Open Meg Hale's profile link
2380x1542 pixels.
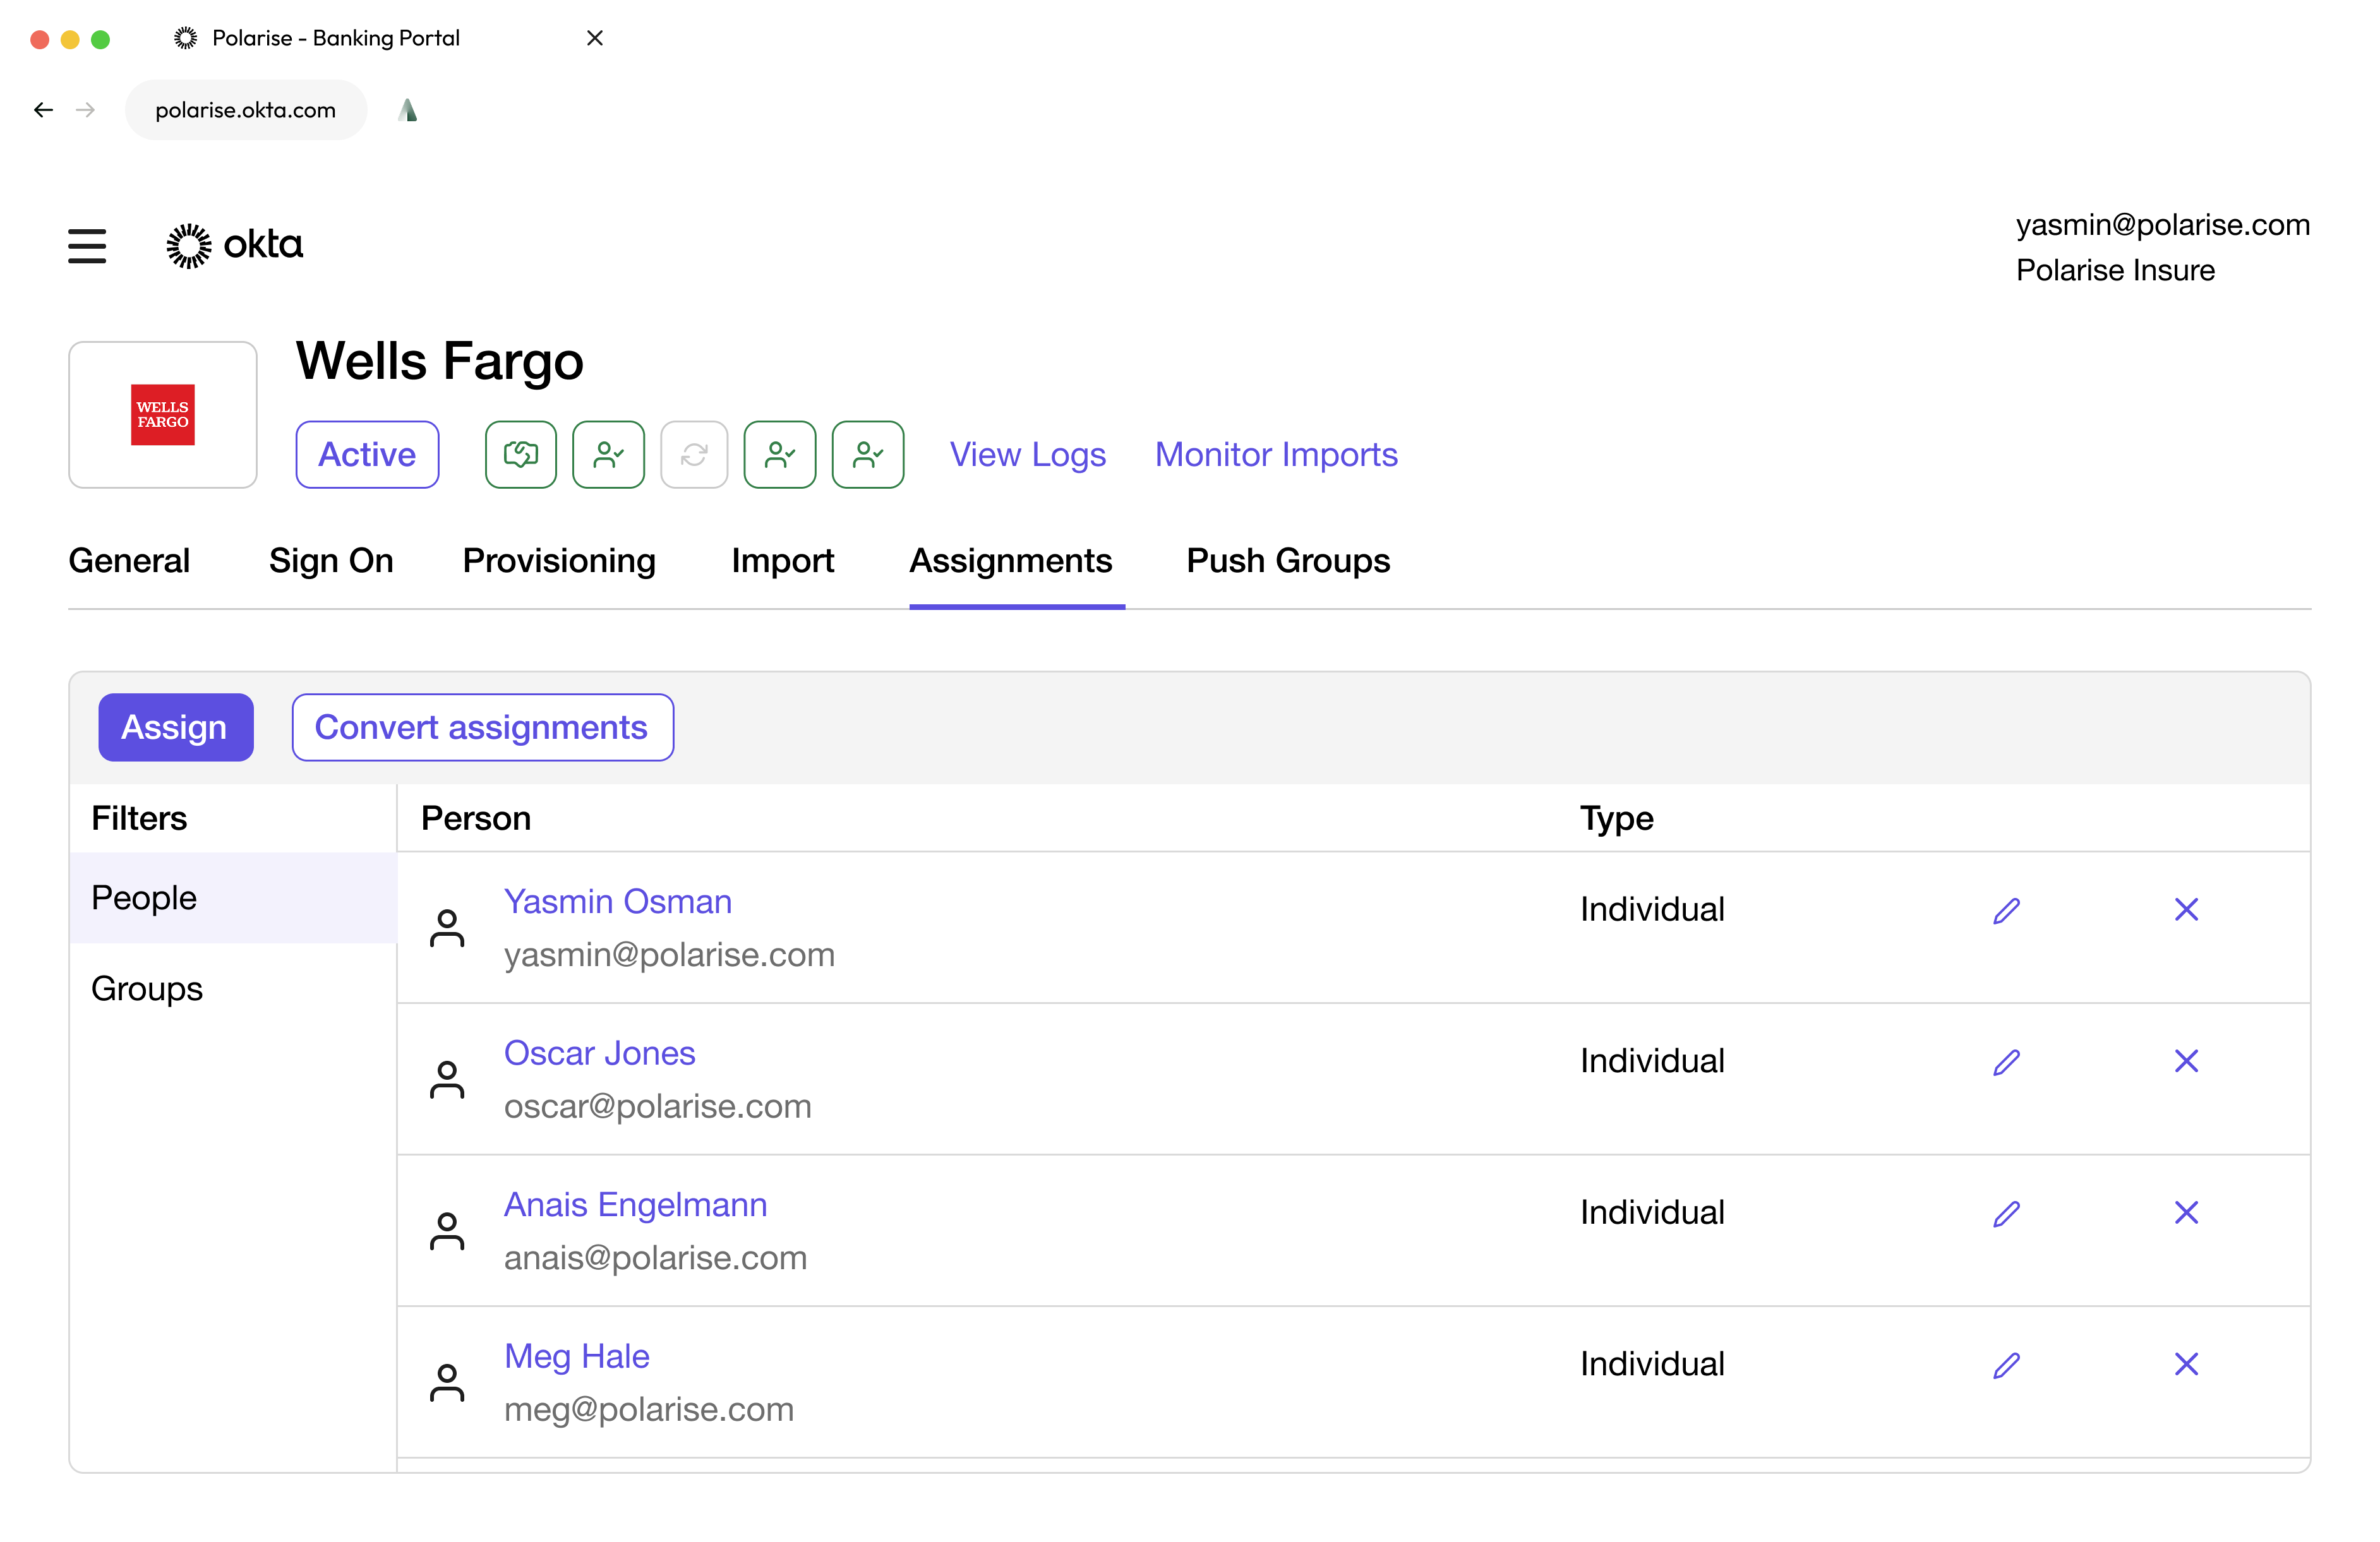click(576, 1357)
